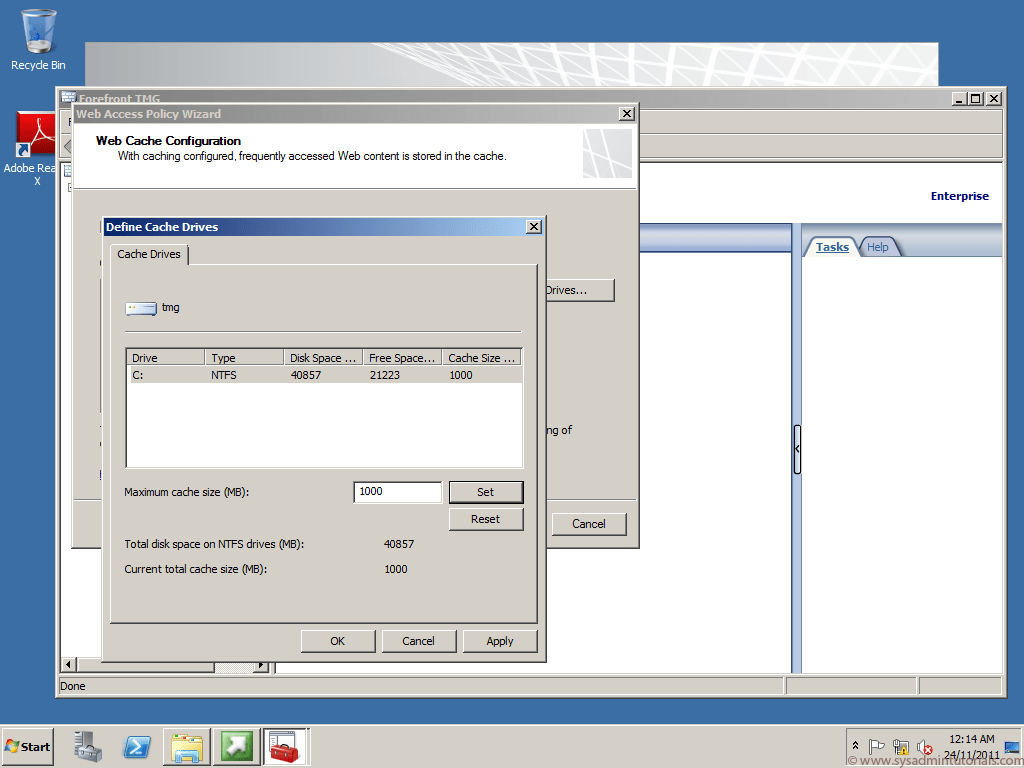
Task: Click the Drive column header
Action: click(165, 358)
